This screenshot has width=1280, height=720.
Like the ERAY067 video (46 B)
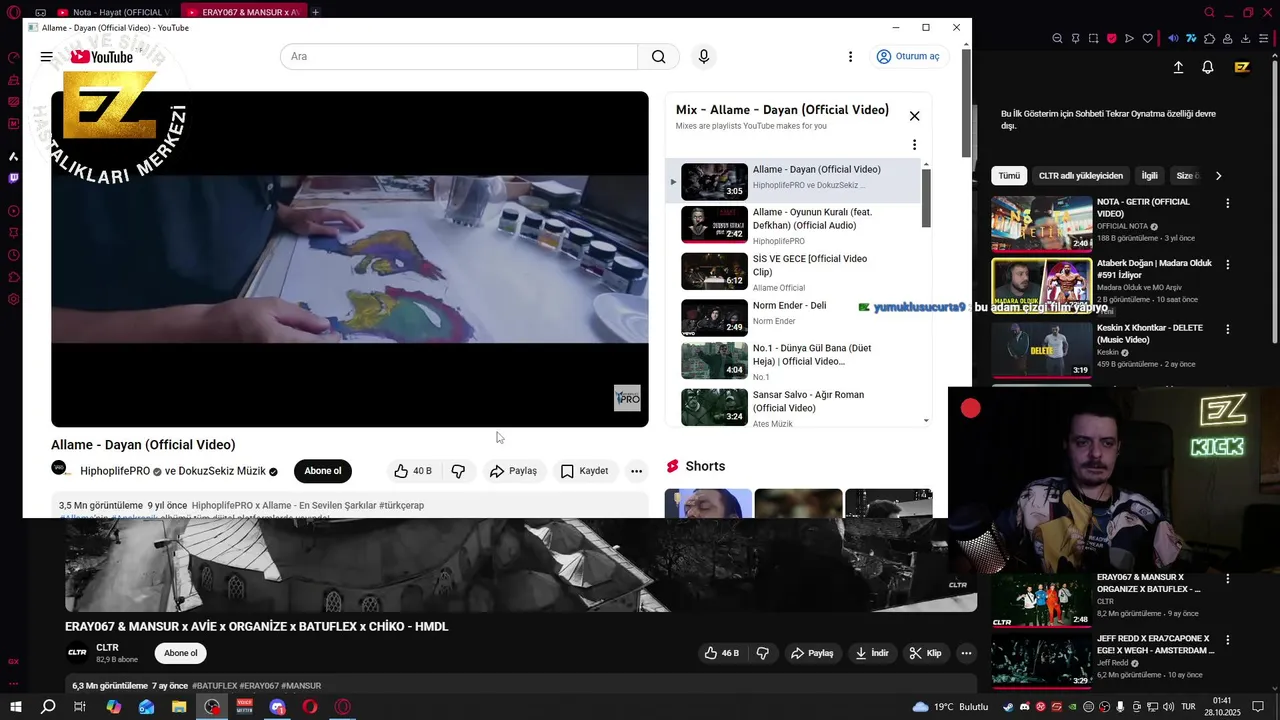click(x=722, y=653)
